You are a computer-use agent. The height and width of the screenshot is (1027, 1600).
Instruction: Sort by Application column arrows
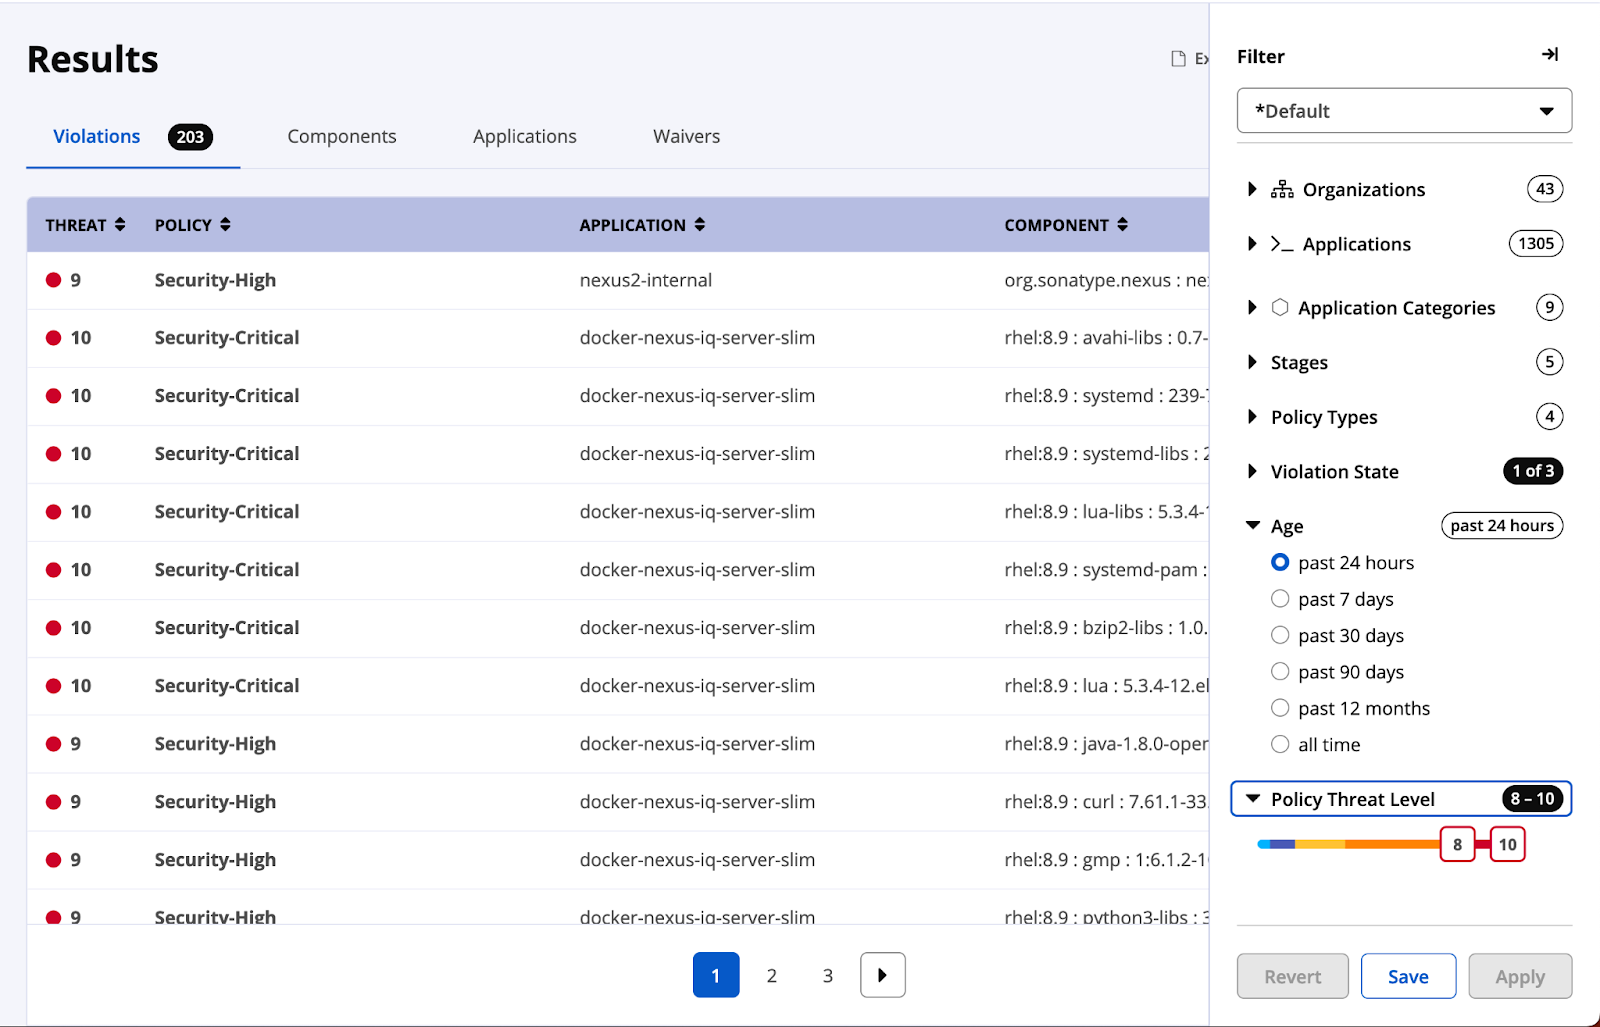(699, 225)
